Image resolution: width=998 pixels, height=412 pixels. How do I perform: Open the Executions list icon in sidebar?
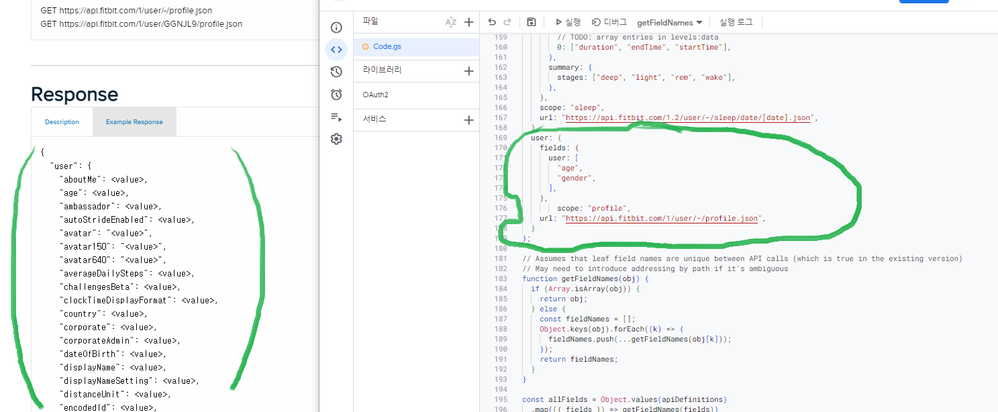point(336,117)
